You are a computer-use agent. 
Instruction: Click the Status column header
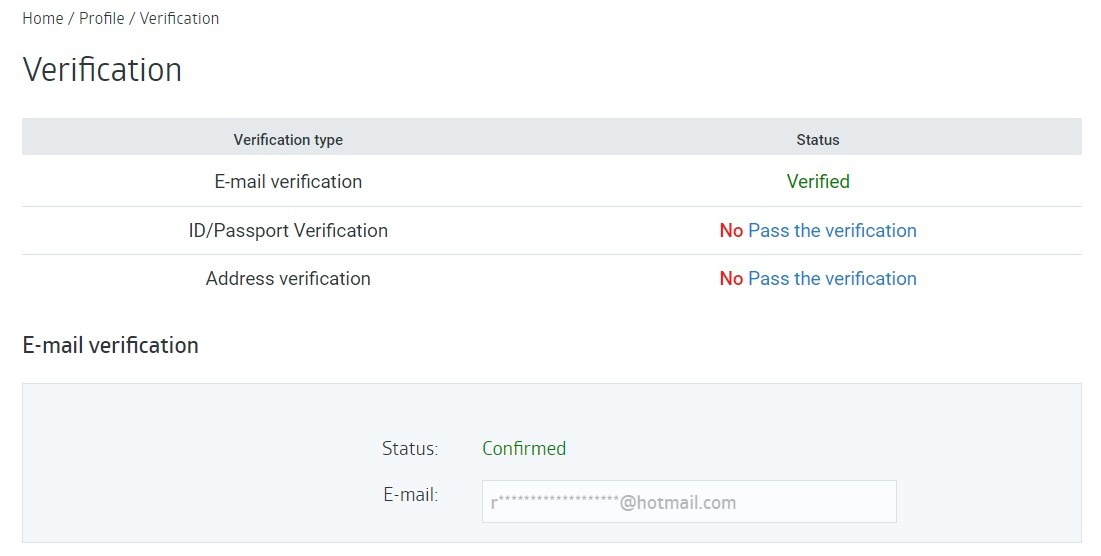(x=817, y=140)
